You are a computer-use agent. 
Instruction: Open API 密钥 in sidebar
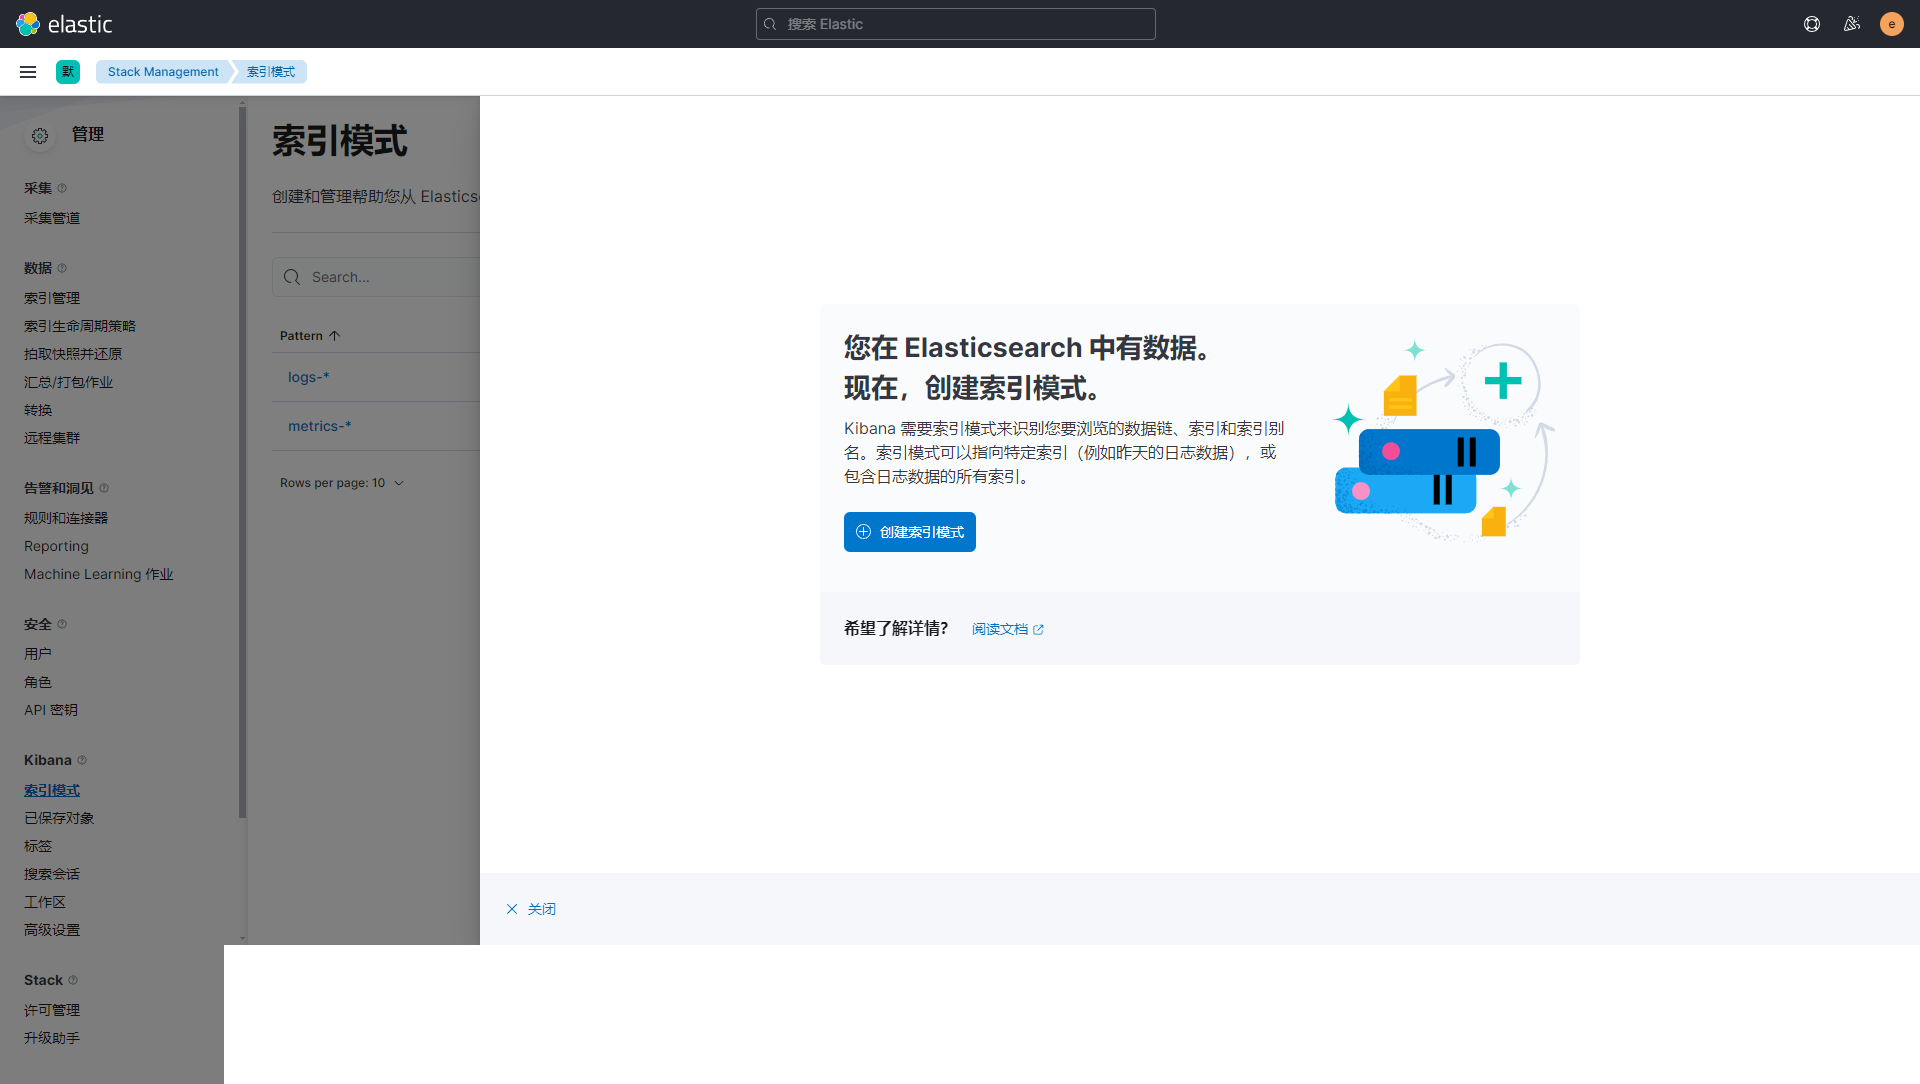(x=51, y=710)
